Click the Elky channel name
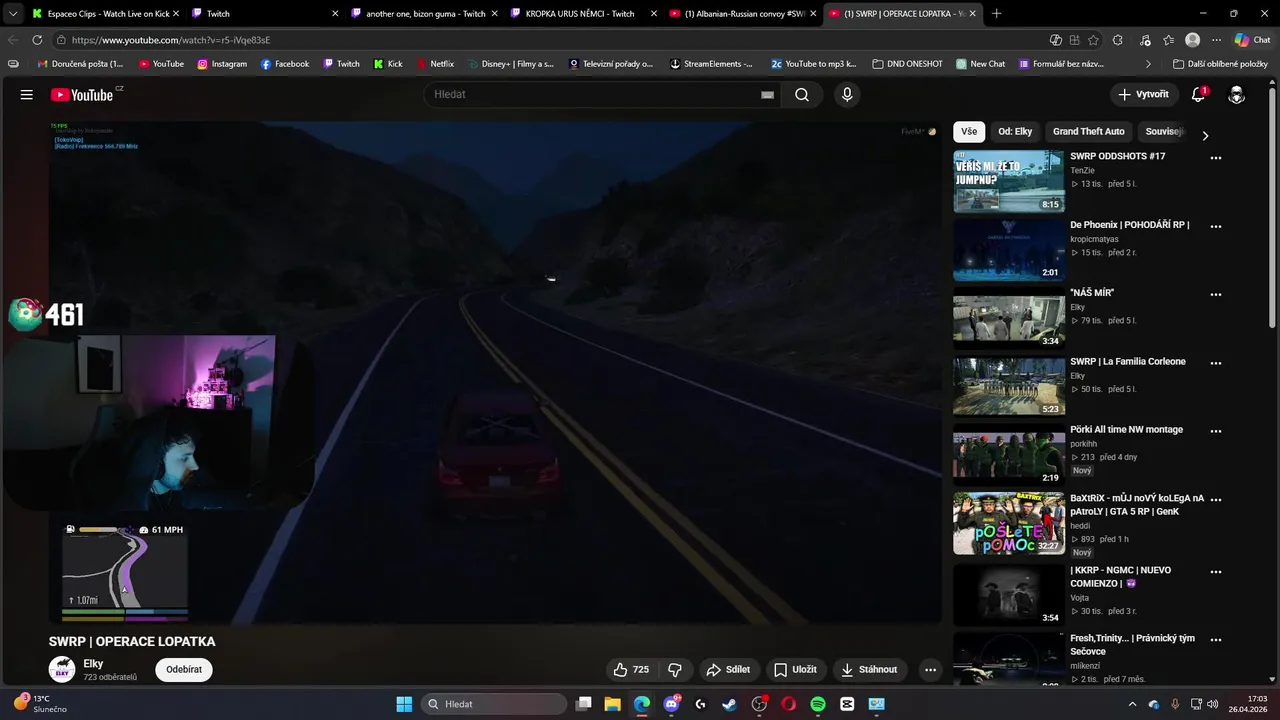 click(x=93, y=664)
